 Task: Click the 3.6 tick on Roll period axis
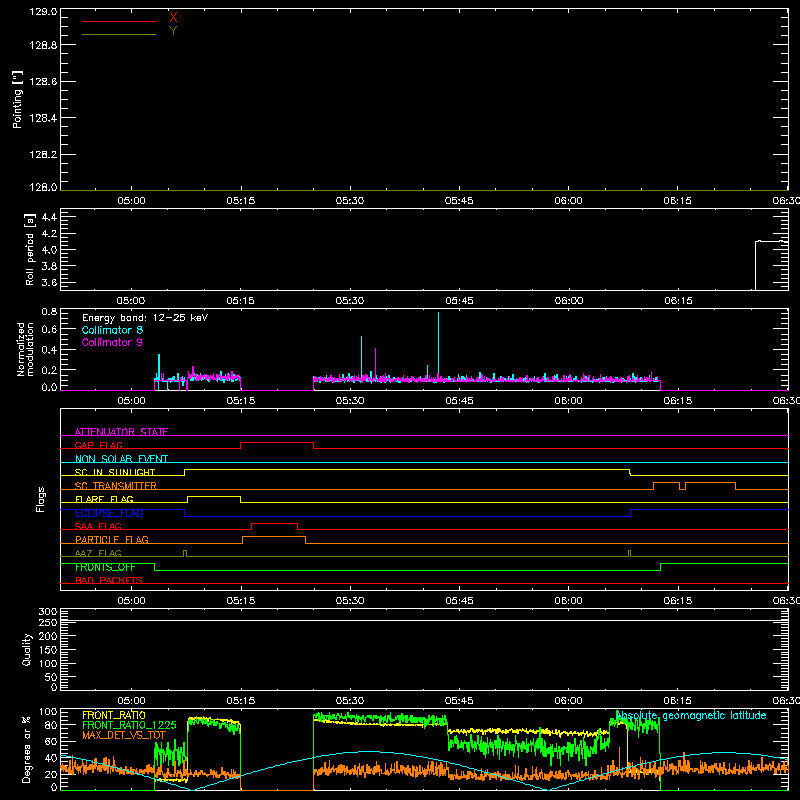[49, 282]
